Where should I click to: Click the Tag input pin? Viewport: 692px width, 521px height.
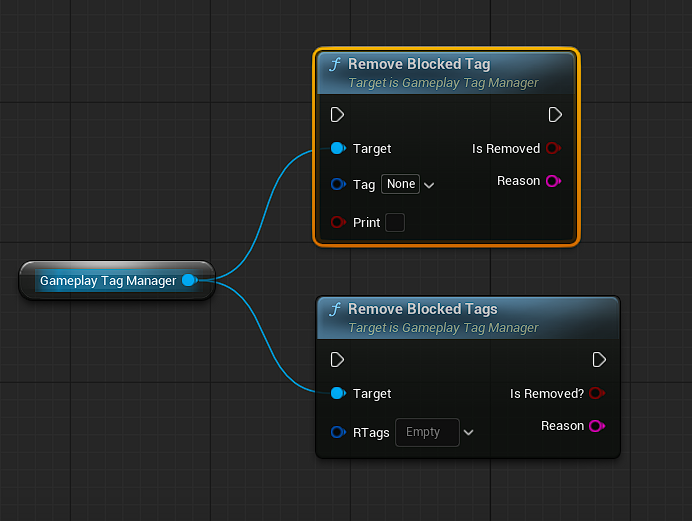337,184
